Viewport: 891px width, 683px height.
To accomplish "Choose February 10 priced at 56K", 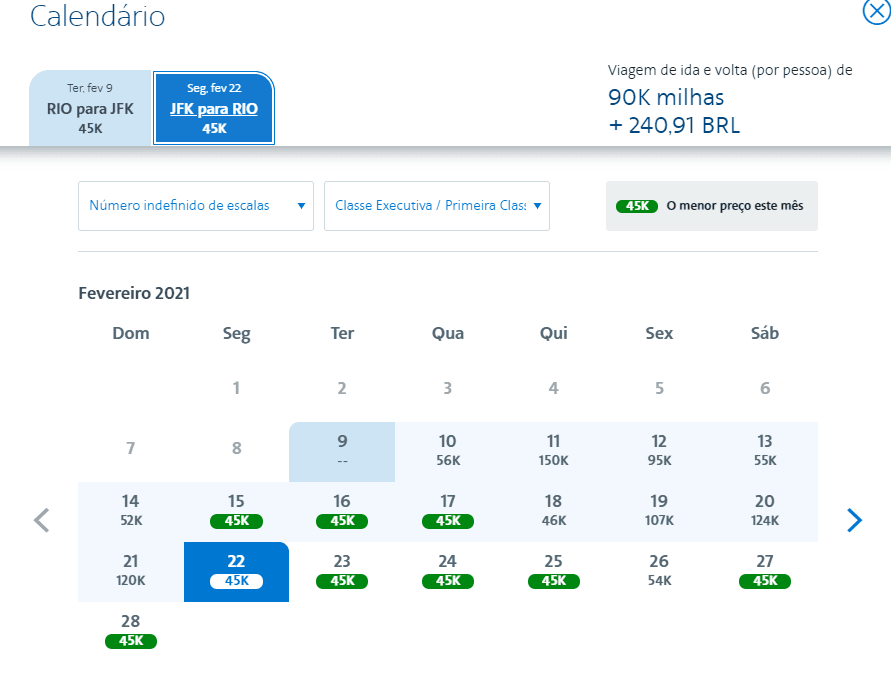I will [448, 452].
